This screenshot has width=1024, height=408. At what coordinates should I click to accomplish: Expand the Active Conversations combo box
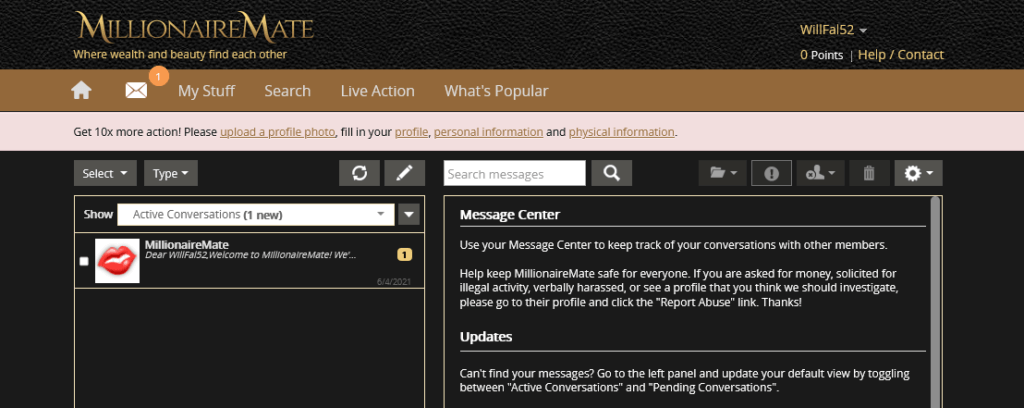click(x=255, y=214)
